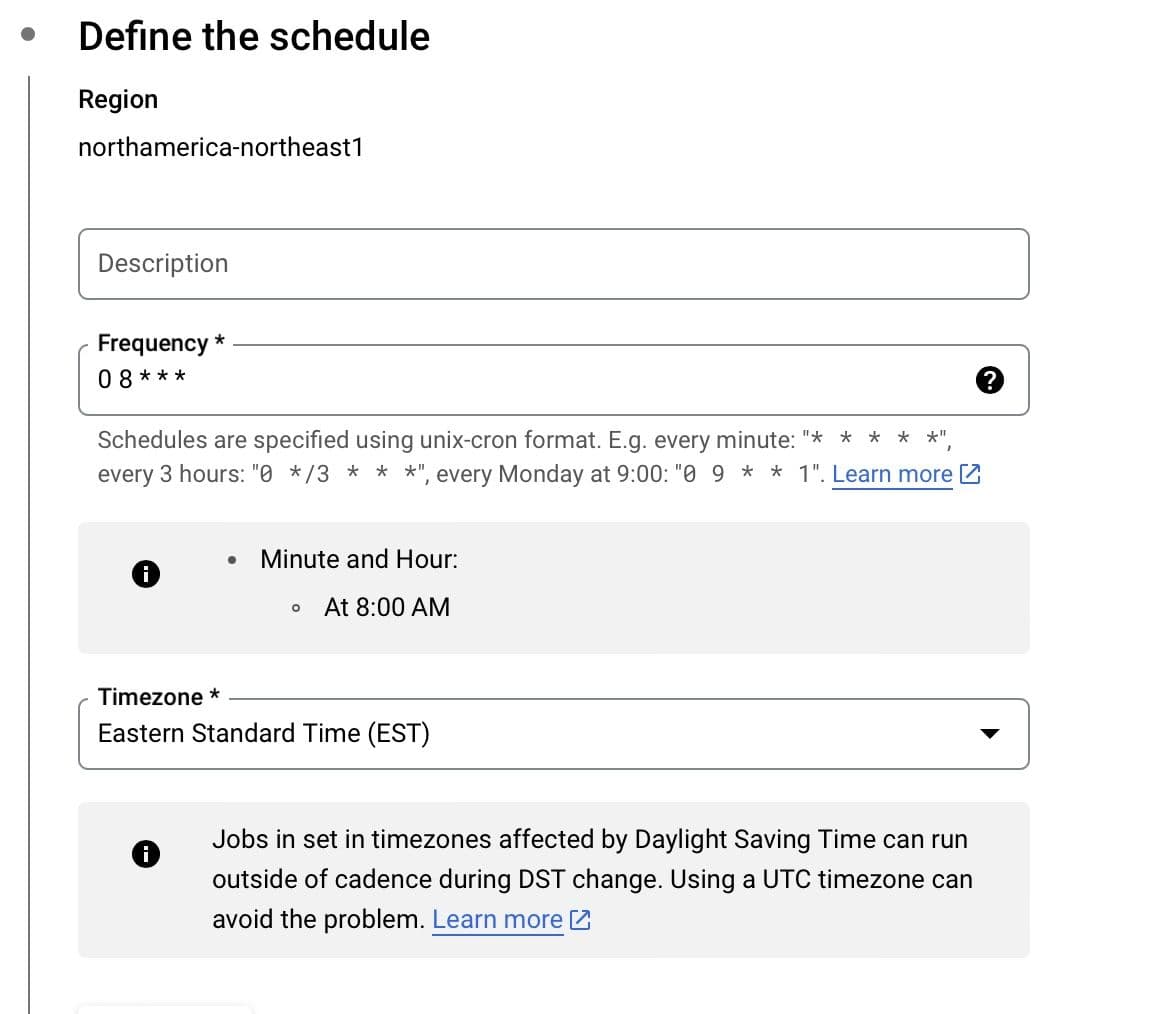Click info icon in Daylight Saving notice
Screen dimensions: 1160x1014
(146, 853)
